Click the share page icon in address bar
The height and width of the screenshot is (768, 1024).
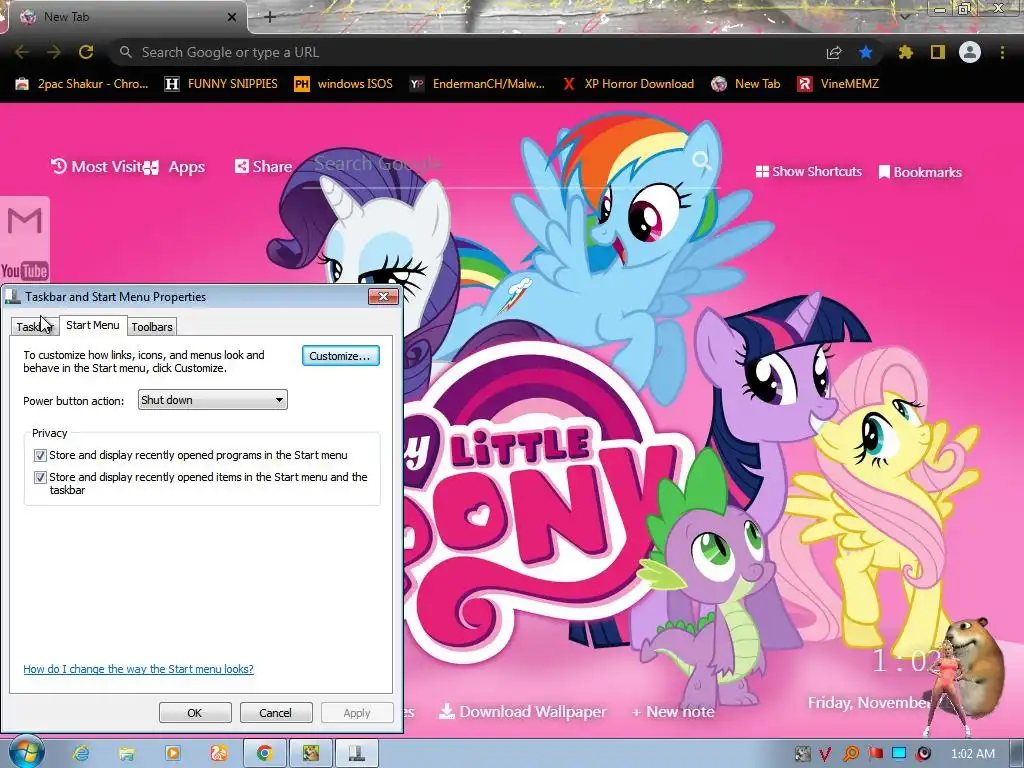834,52
